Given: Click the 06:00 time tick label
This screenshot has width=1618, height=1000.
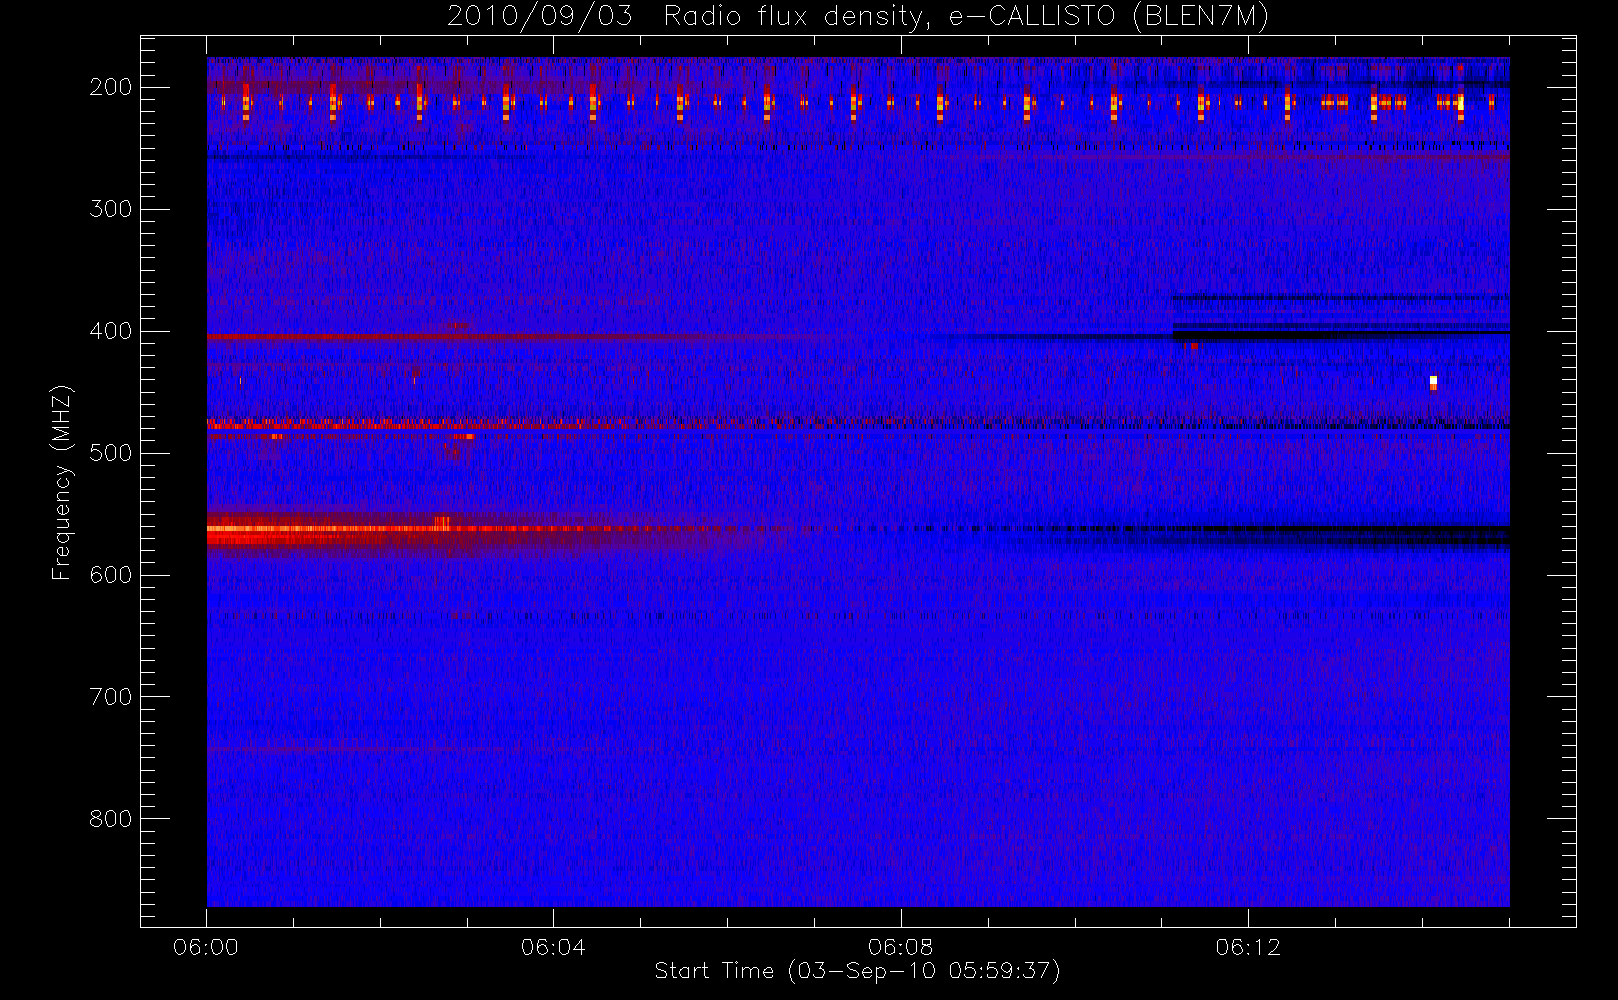Looking at the screenshot, I should (x=206, y=947).
